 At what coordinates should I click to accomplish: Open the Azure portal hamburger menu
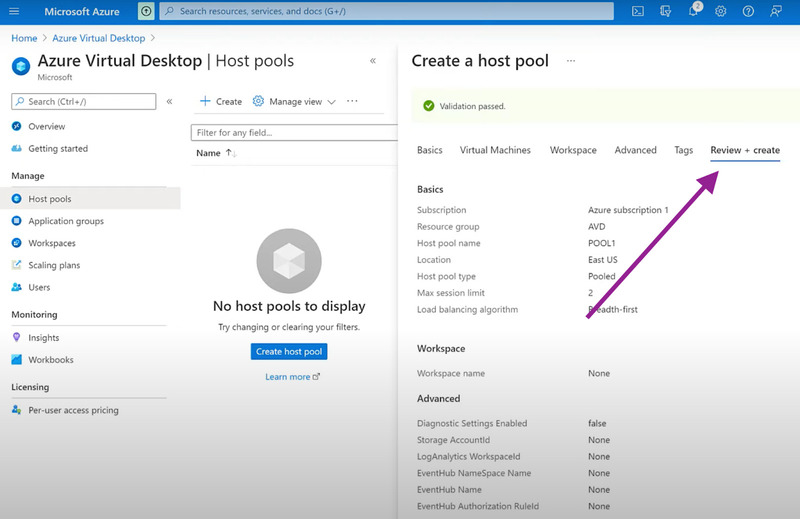pyautogui.click(x=14, y=11)
